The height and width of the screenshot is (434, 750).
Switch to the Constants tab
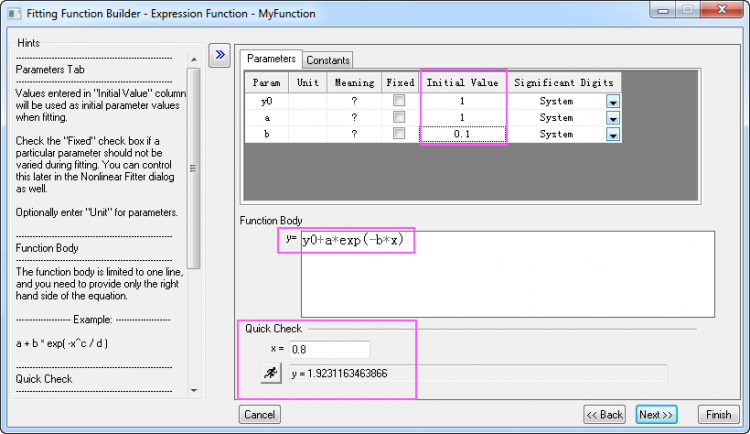(328, 60)
